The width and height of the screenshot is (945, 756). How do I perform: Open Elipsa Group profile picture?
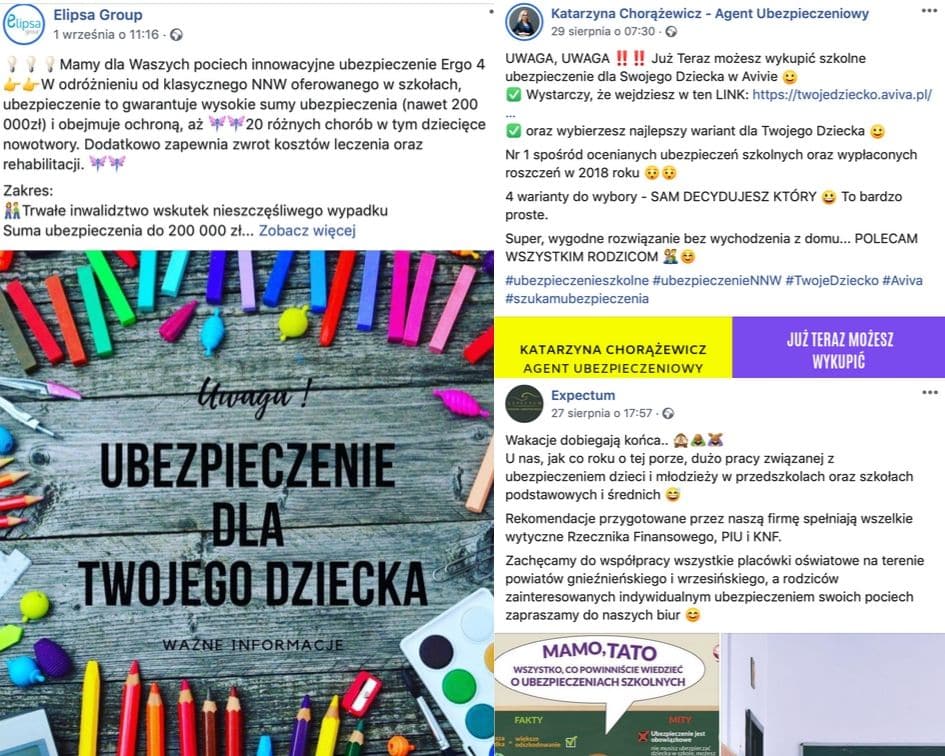point(24,24)
